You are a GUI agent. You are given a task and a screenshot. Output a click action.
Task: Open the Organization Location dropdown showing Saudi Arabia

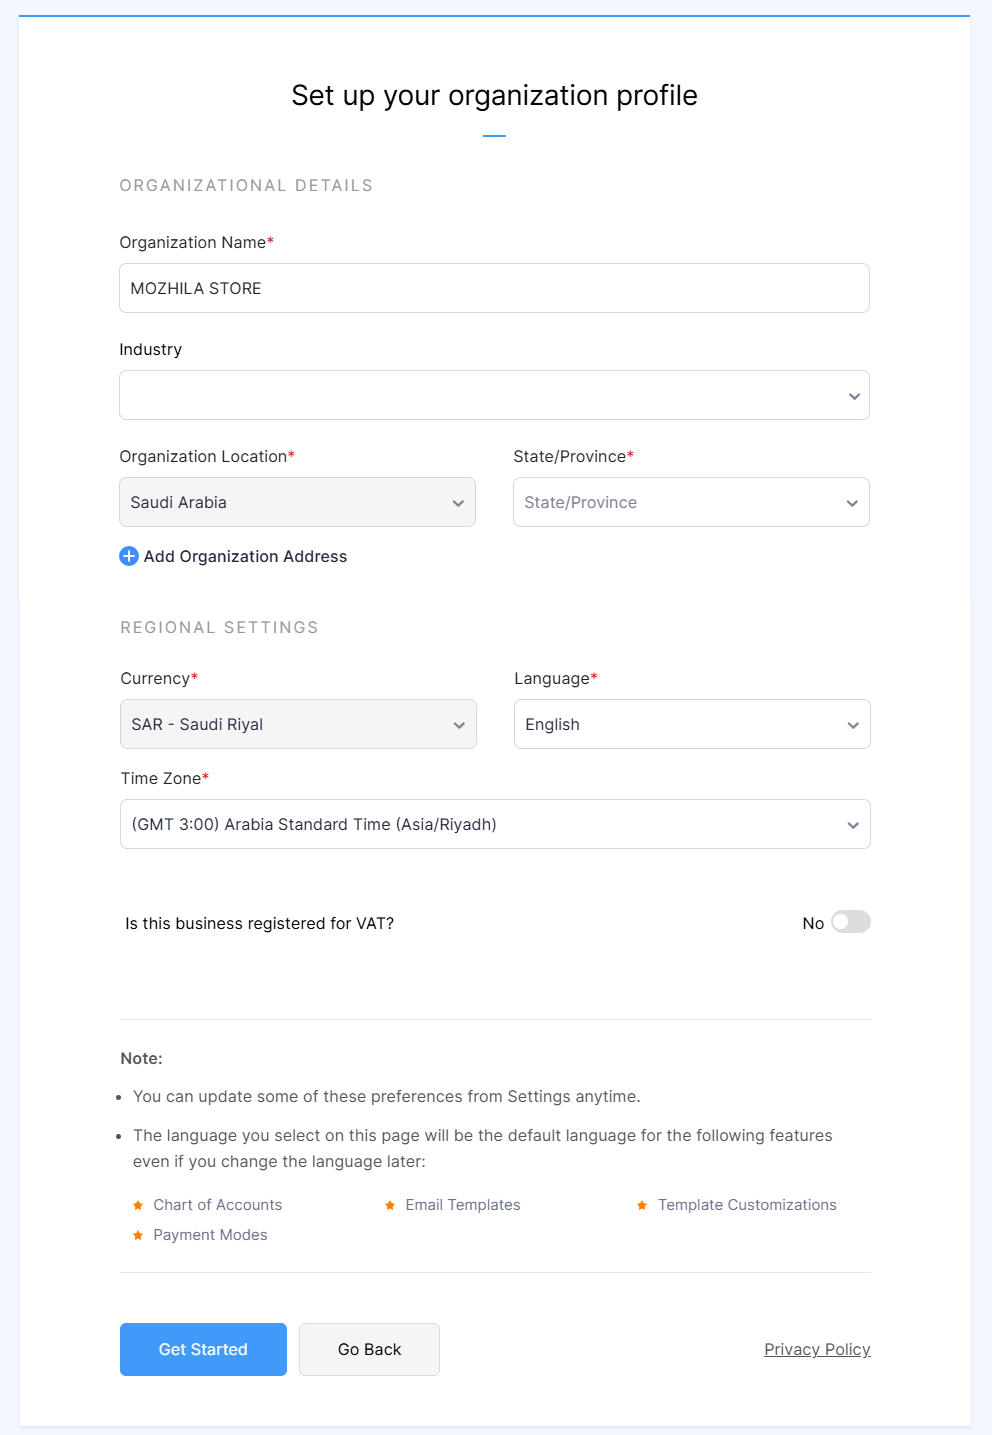coord(297,502)
